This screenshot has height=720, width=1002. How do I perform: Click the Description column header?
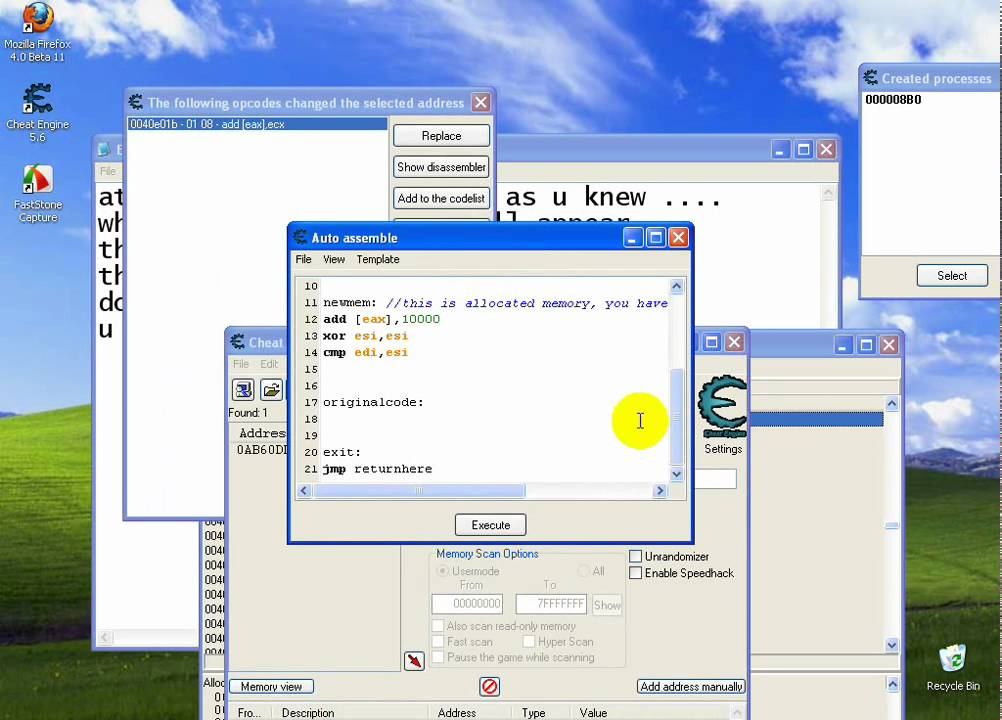tap(307, 713)
